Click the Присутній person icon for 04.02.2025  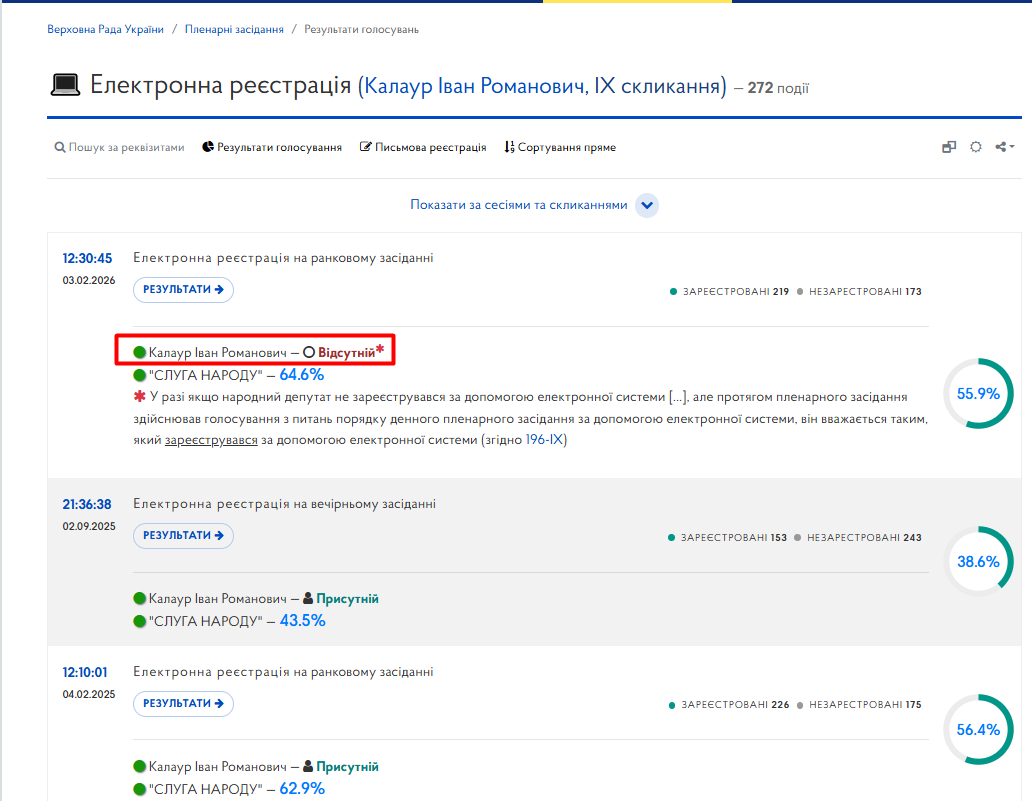click(307, 766)
